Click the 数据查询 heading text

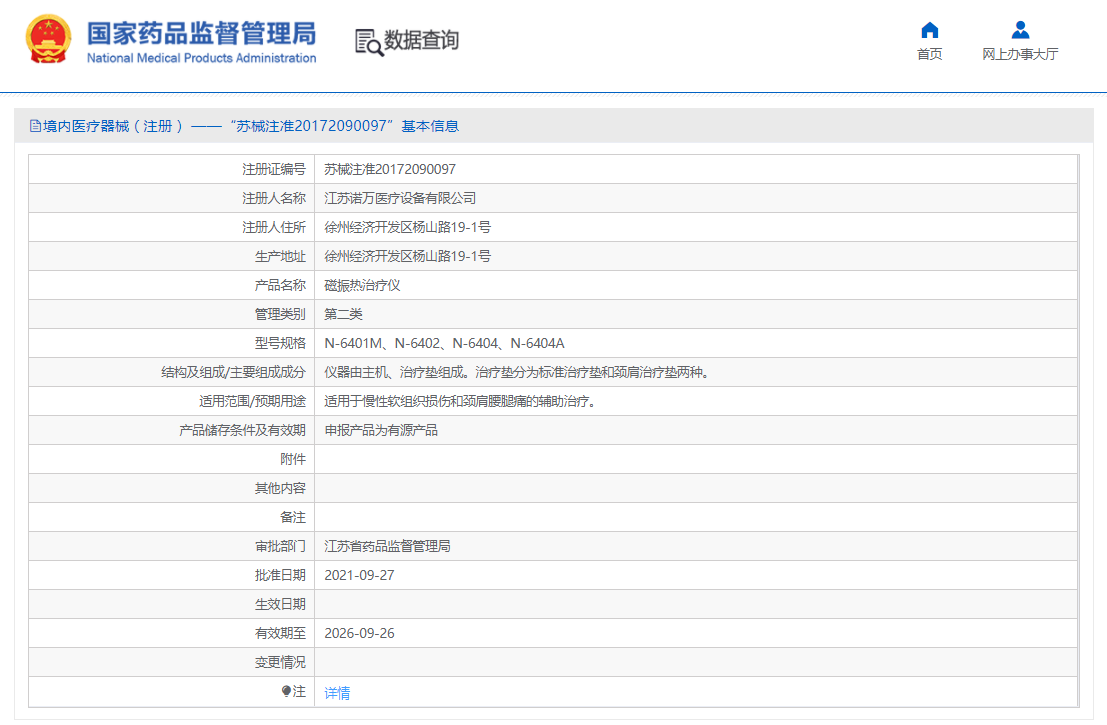point(421,40)
